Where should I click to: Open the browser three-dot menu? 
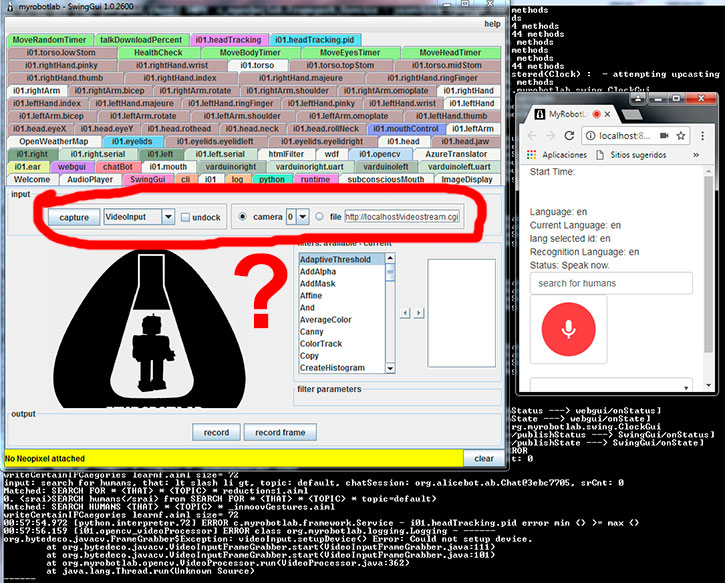pos(702,135)
